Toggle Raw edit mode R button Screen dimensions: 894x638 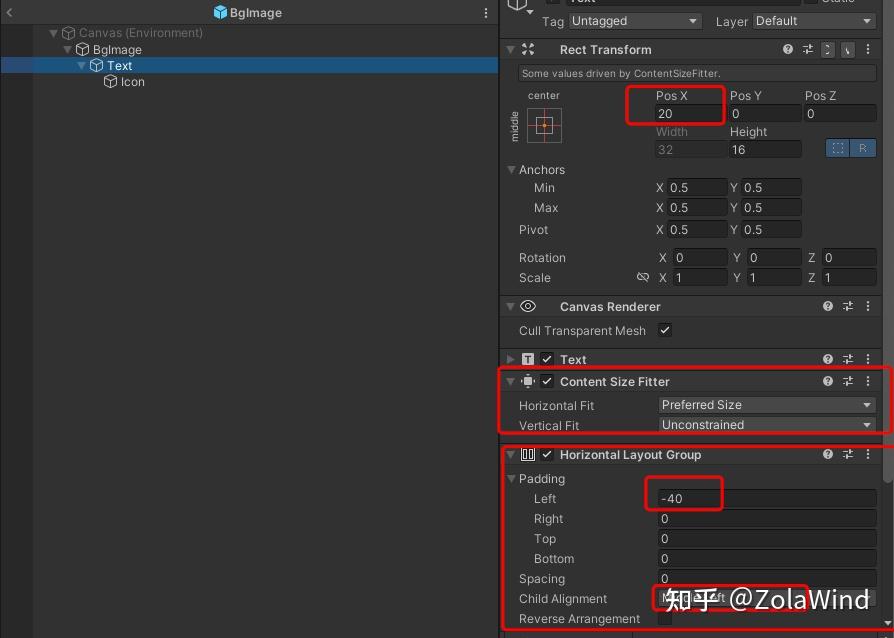click(863, 149)
